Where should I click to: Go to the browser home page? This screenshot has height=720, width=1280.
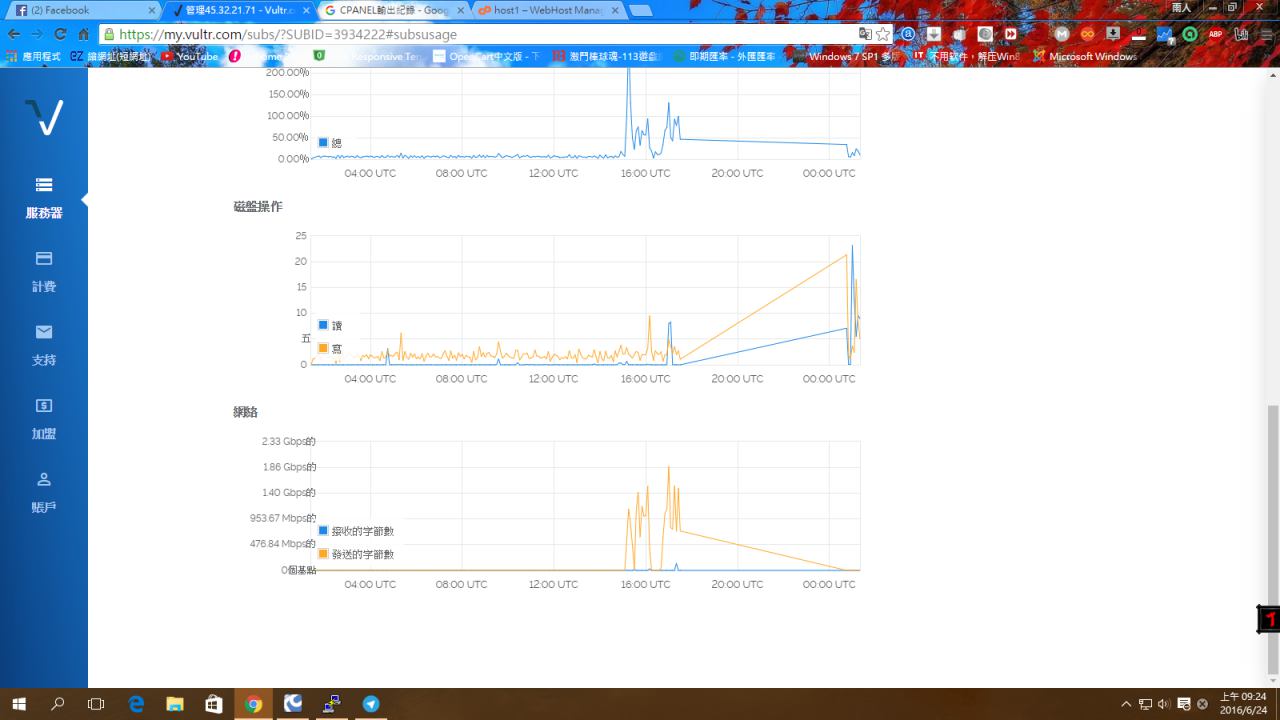84,34
